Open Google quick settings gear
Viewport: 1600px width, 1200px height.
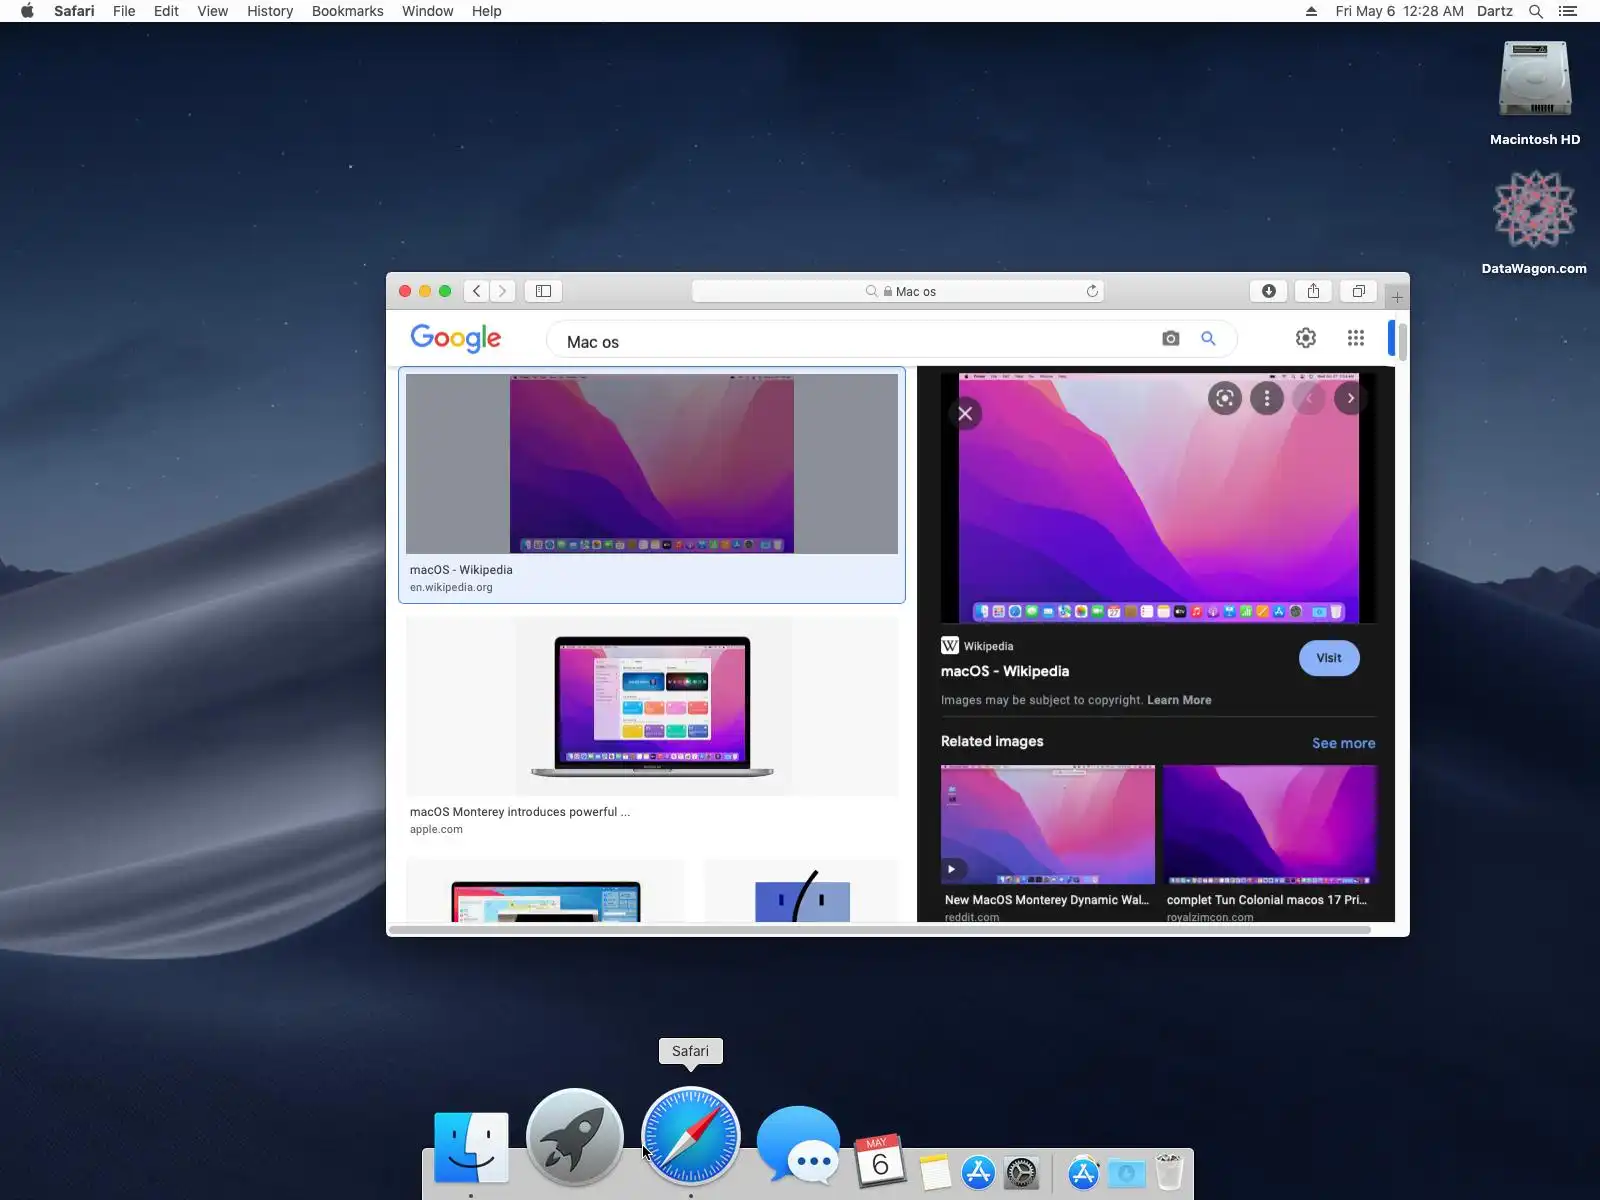1306,338
